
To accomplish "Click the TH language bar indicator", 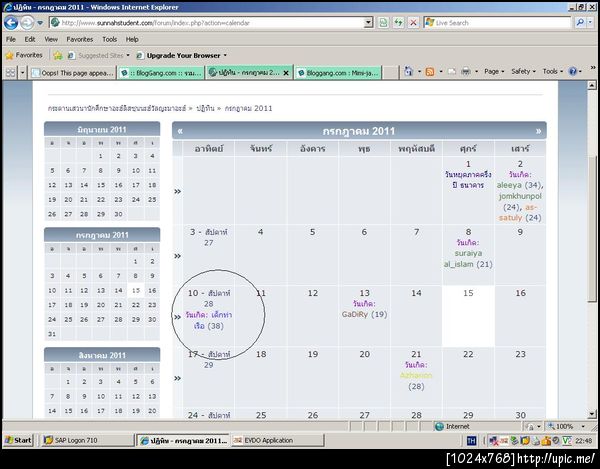I will click(472, 441).
